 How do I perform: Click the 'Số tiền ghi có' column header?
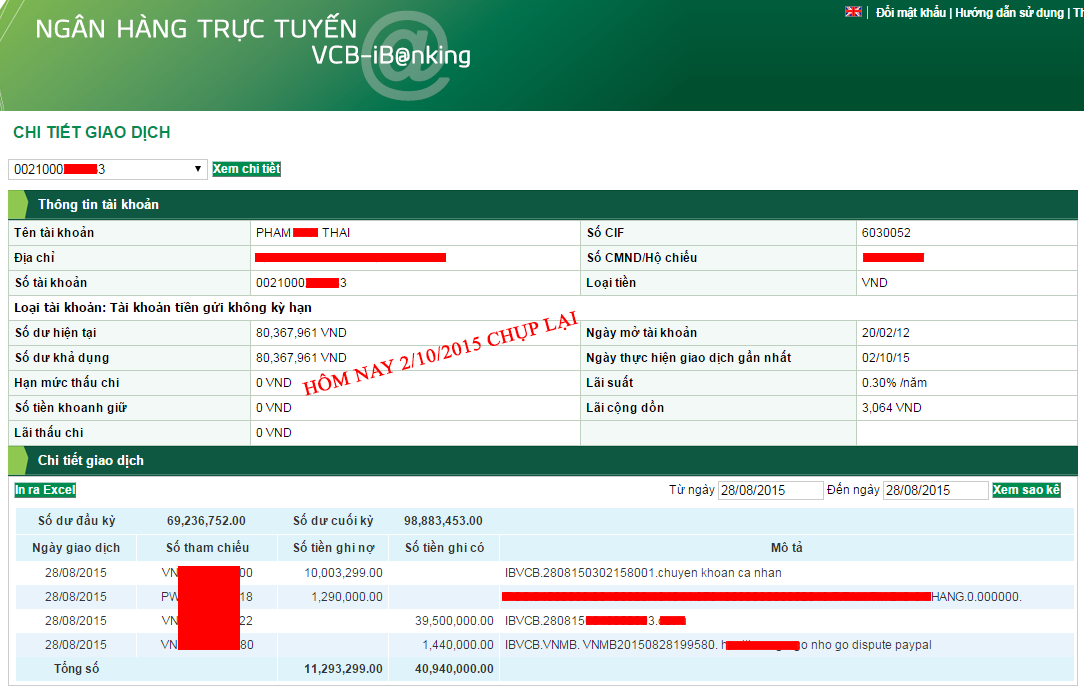(445, 547)
